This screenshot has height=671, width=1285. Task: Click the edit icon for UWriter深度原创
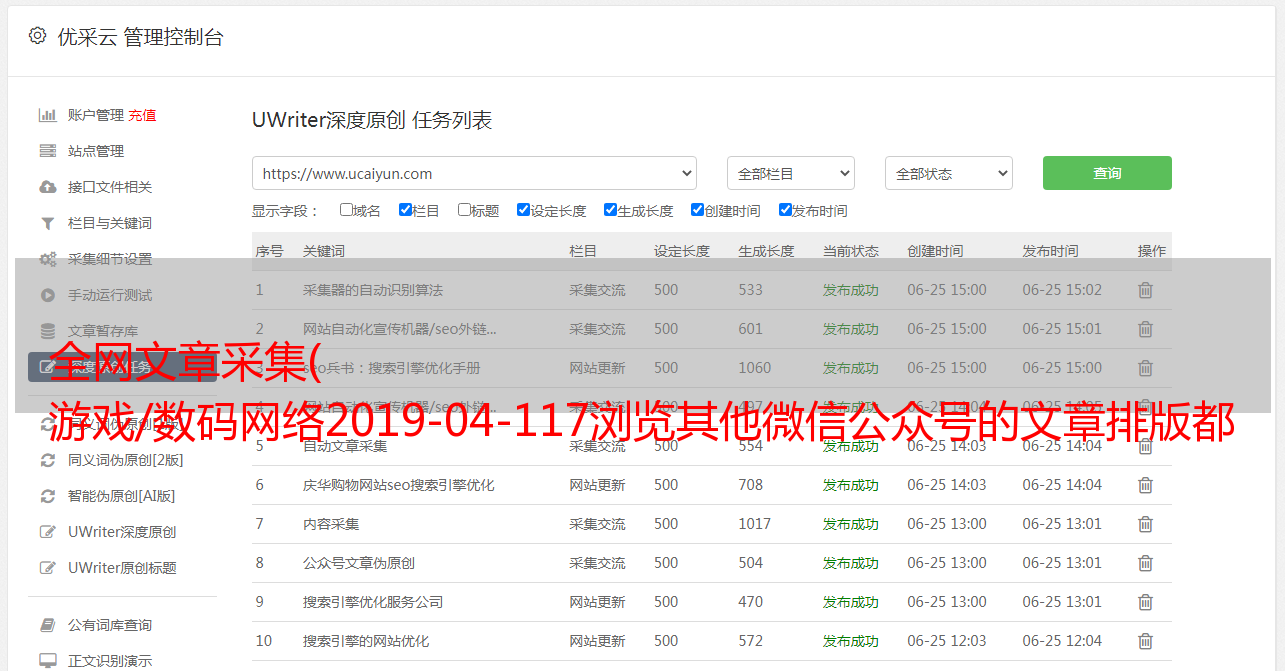click(47, 532)
